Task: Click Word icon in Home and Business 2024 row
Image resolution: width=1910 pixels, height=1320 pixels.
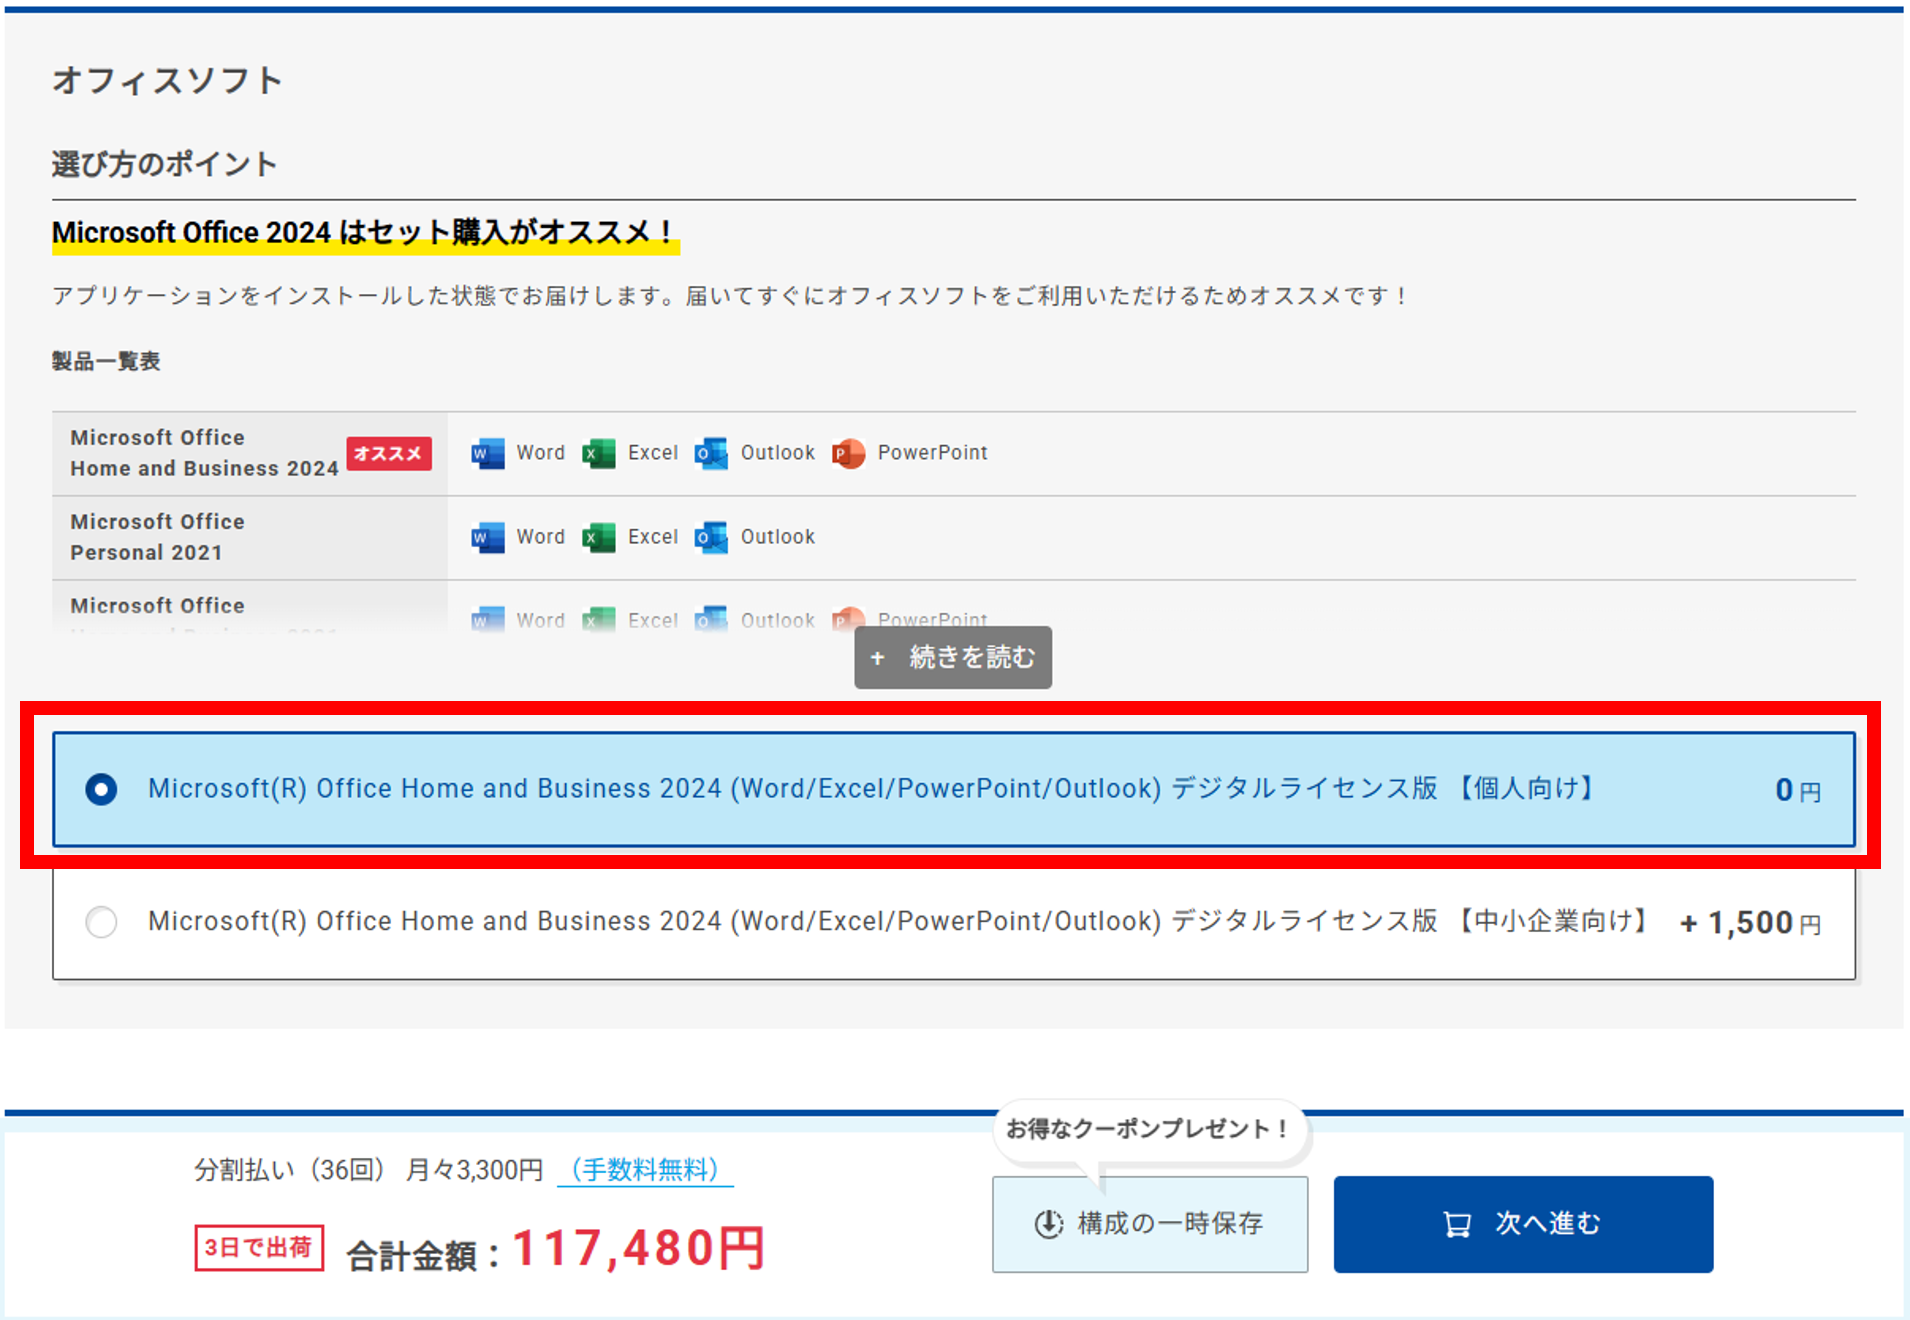Action: (x=488, y=453)
